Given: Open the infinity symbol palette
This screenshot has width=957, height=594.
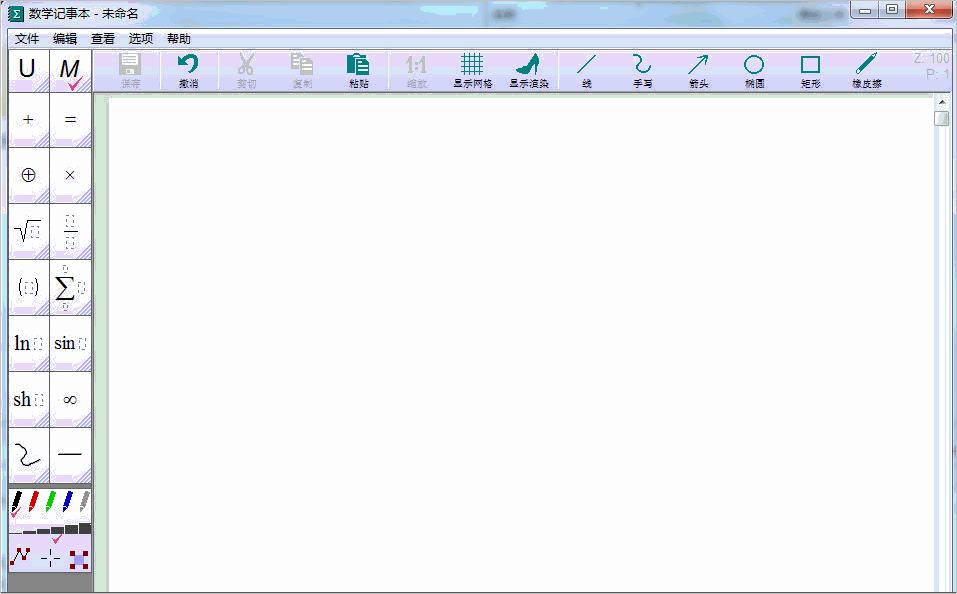Looking at the screenshot, I should tap(70, 400).
